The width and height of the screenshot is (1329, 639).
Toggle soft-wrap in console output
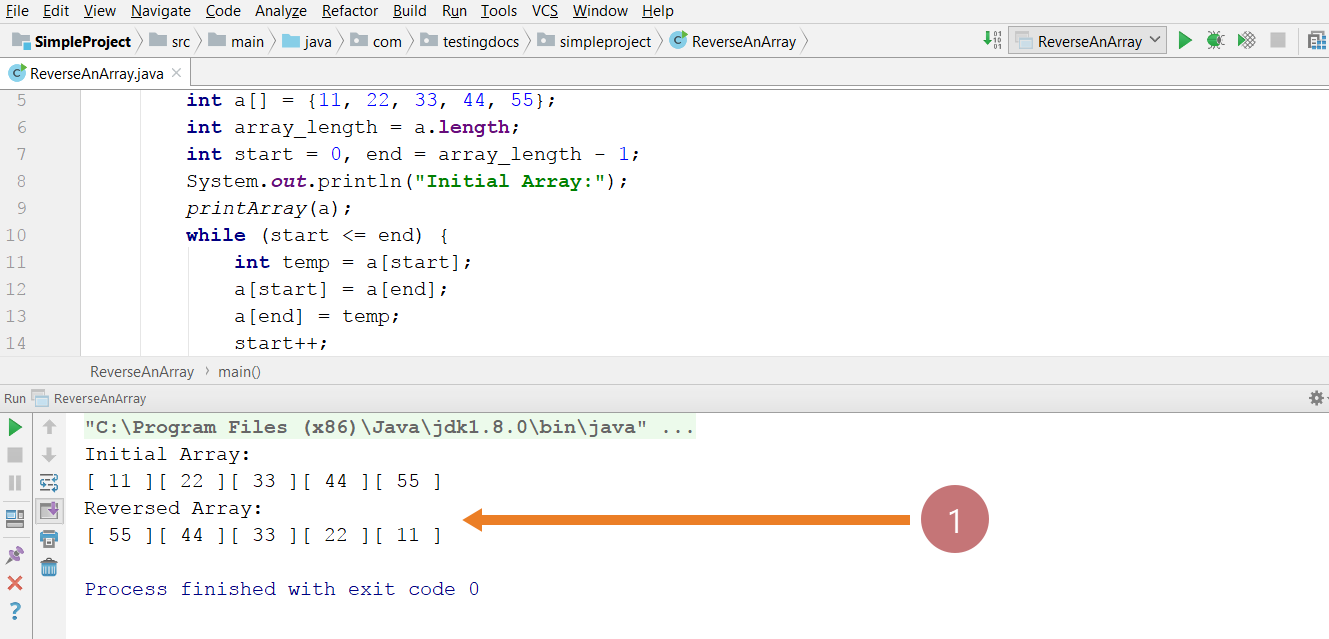[x=49, y=483]
